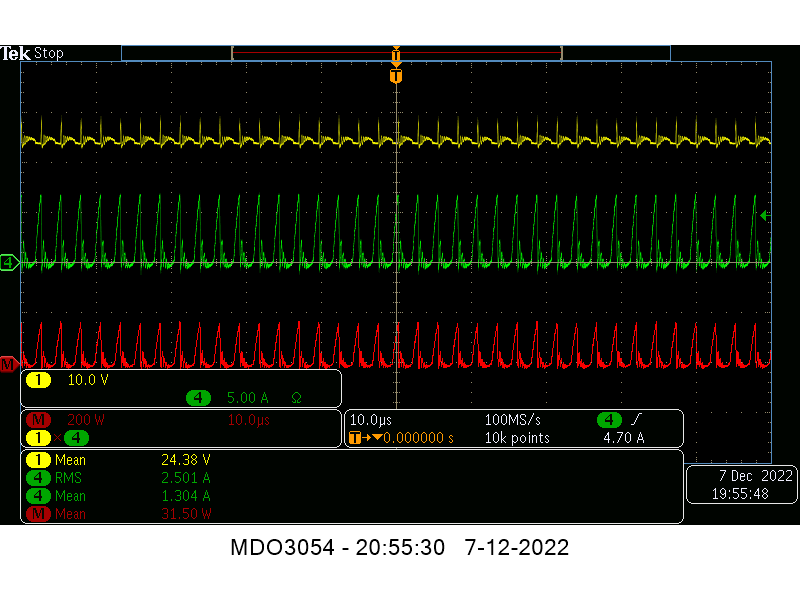The width and height of the screenshot is (800, 600).
Task: Click the channel 1 badge in Mean measurement row
Action: (x=38, y=460)
